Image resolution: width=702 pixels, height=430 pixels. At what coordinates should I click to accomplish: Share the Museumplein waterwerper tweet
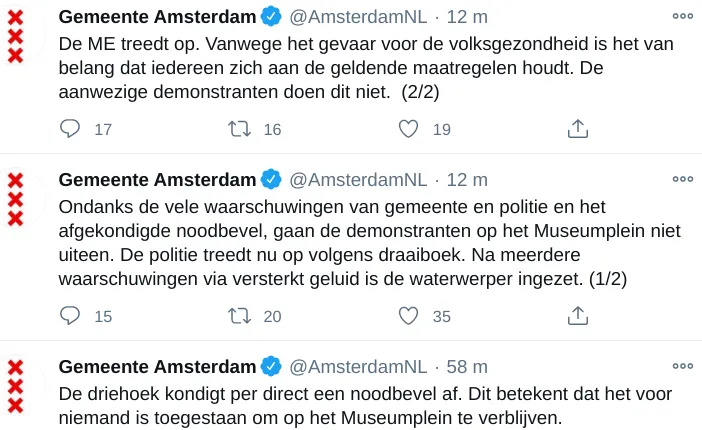click(577, 316)
